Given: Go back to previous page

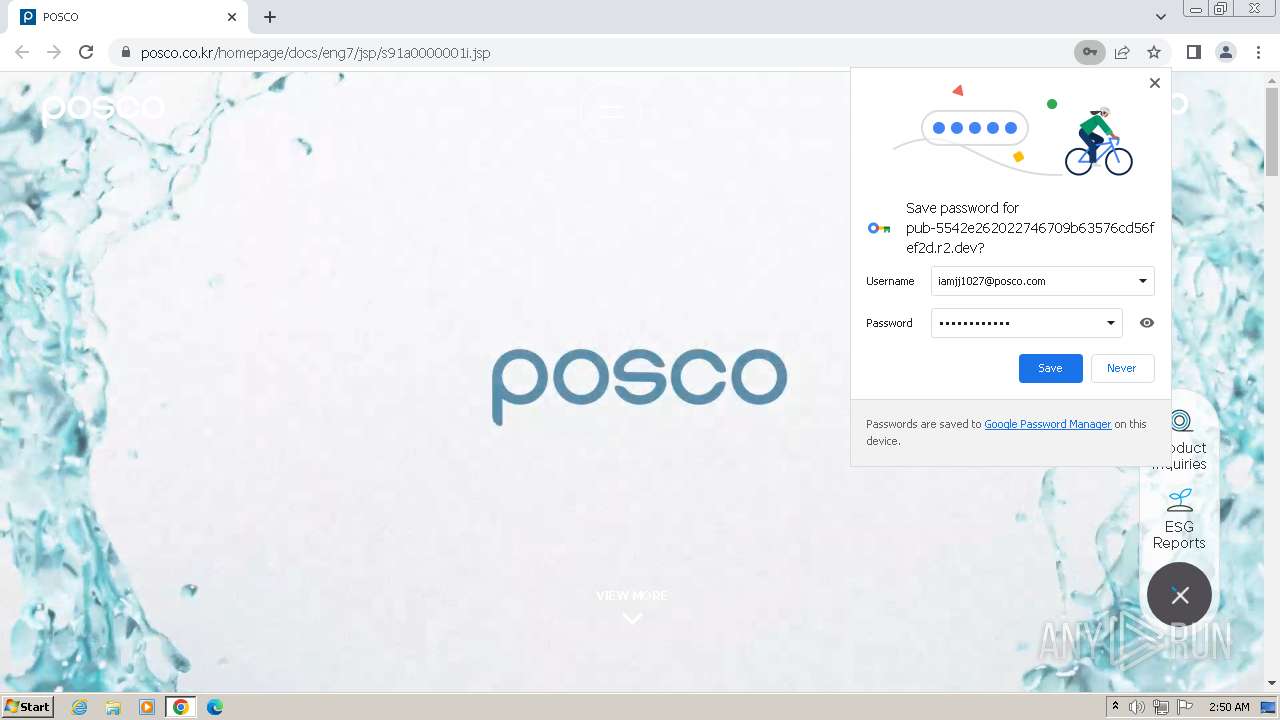Looking at the screenshot, I should pos(22,52).
